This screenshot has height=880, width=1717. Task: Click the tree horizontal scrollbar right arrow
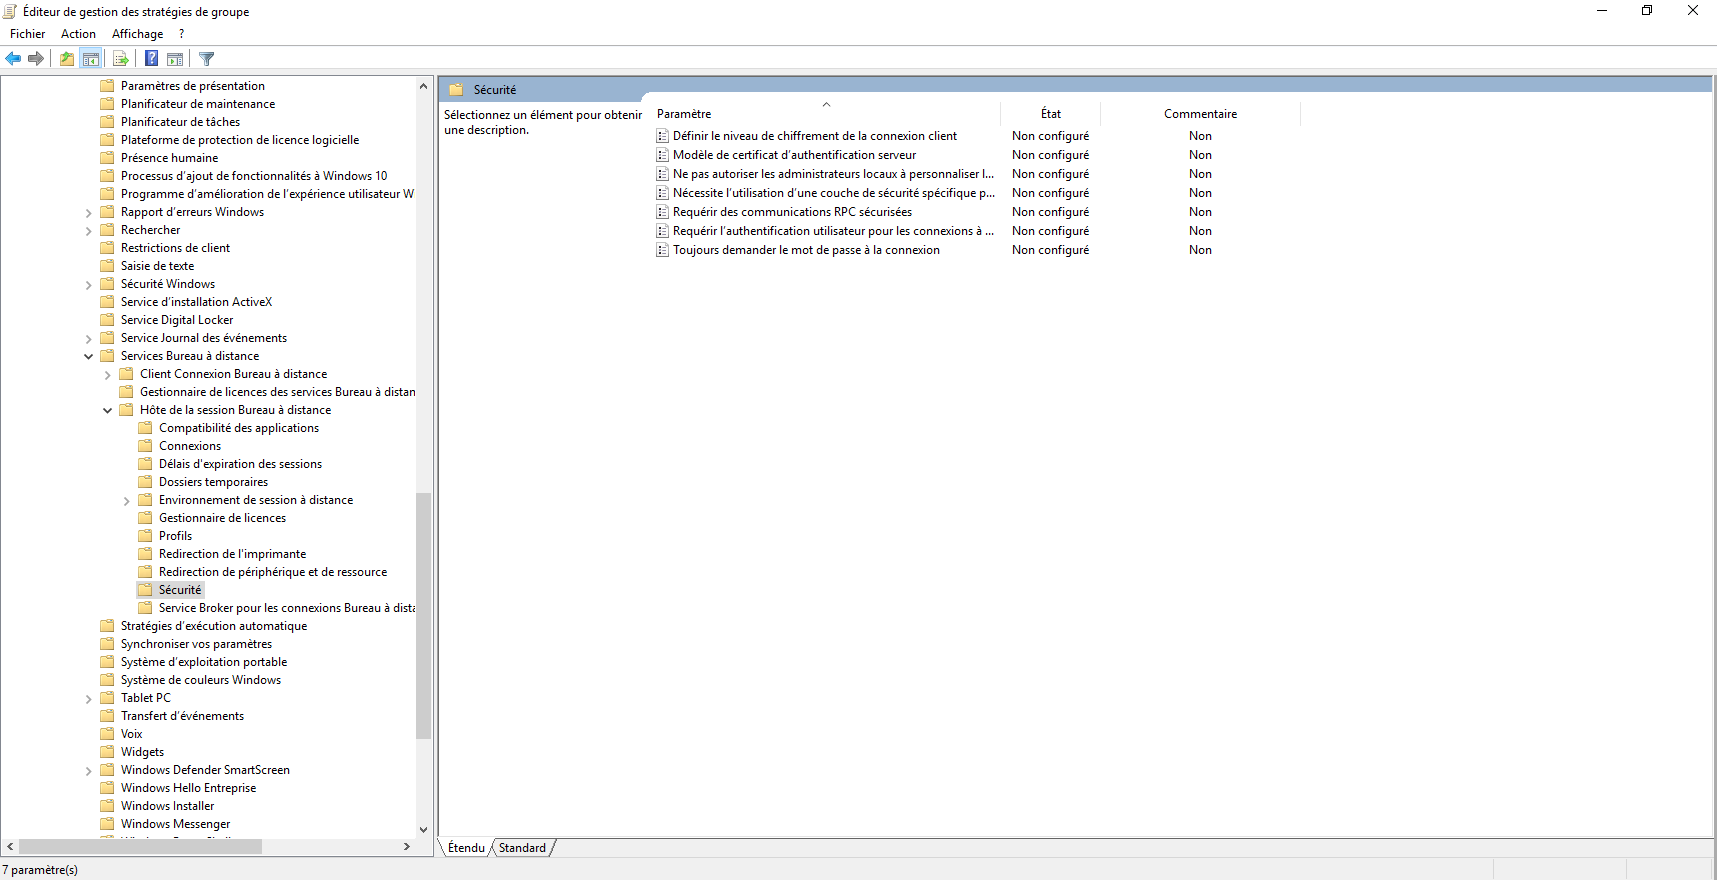pyautogui.click(x=406, y=847)
